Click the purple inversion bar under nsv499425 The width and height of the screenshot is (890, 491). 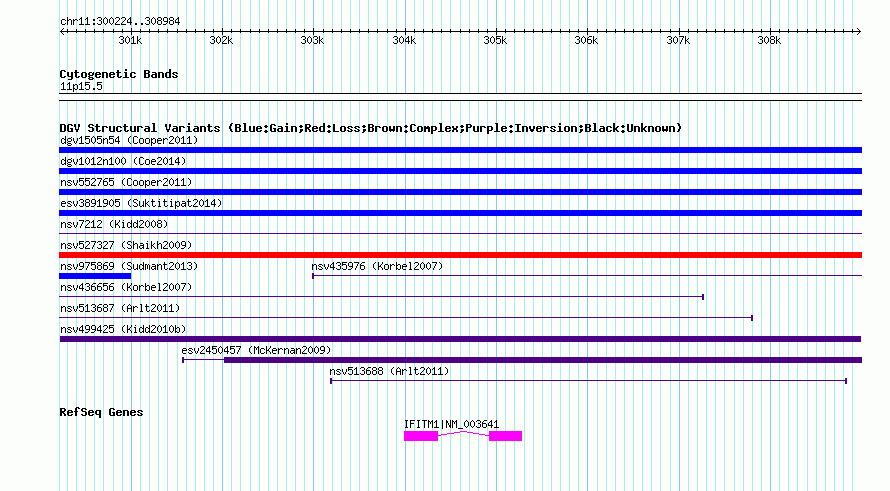[x=460, y=339]
